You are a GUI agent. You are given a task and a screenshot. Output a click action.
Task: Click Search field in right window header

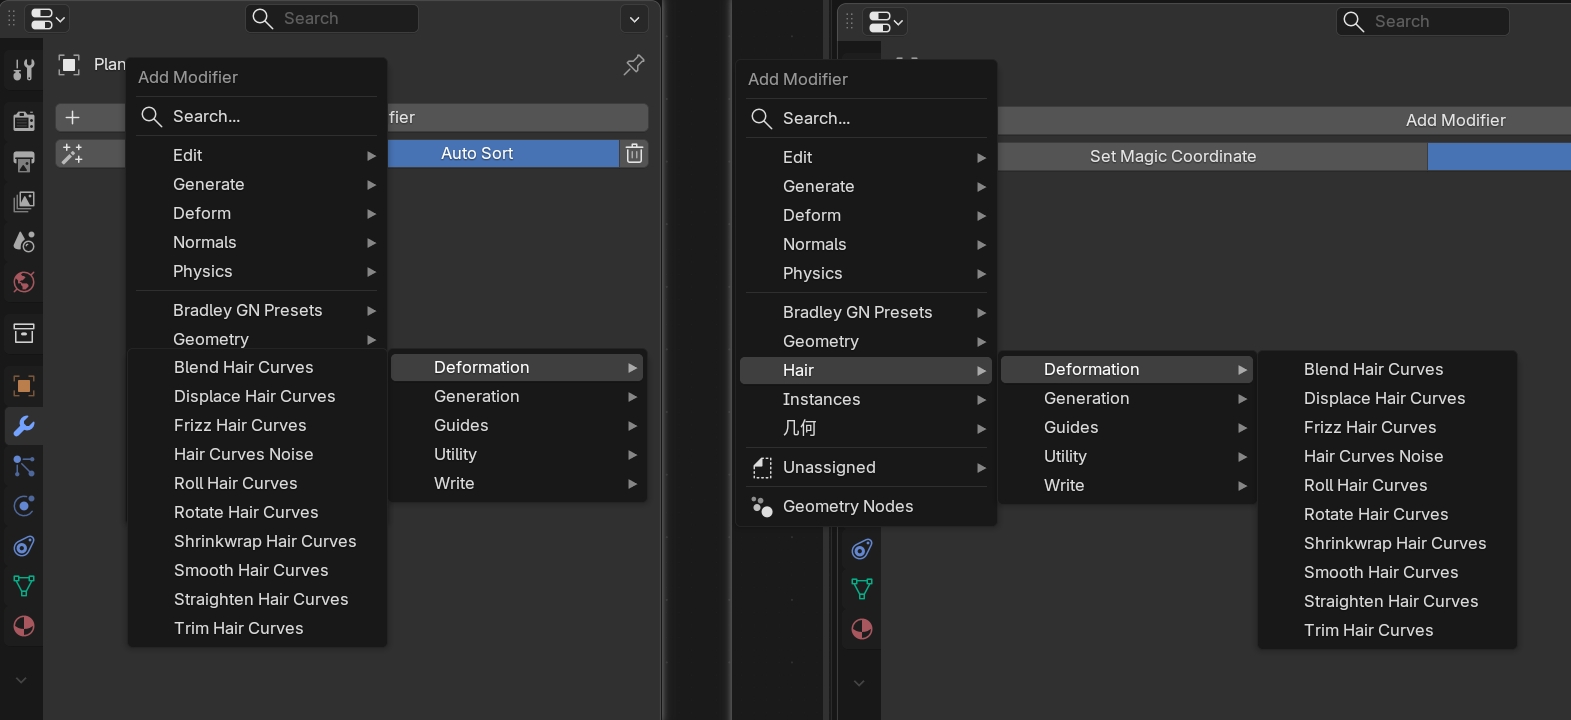click(x=1422, y=21)
